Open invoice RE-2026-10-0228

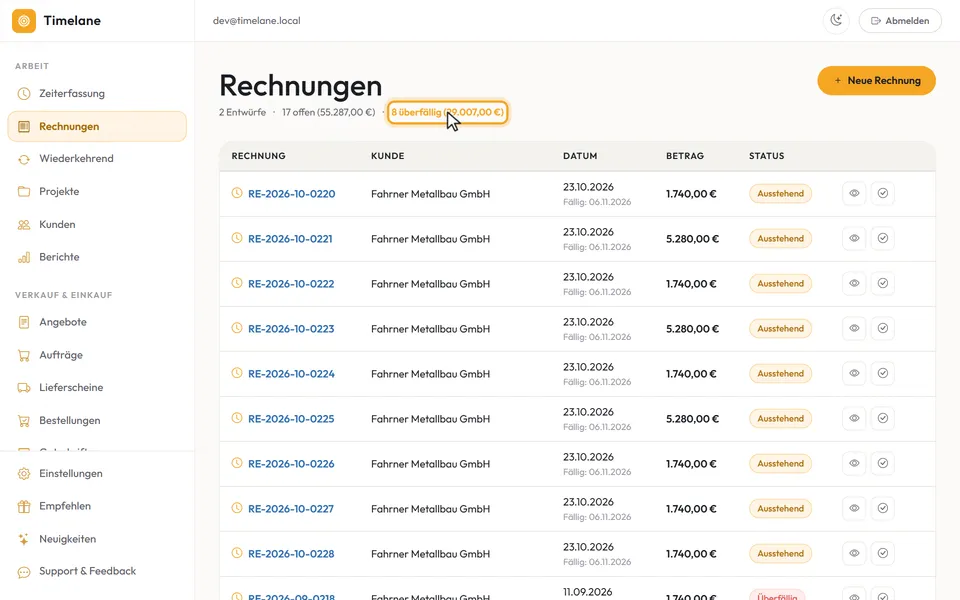291,554
